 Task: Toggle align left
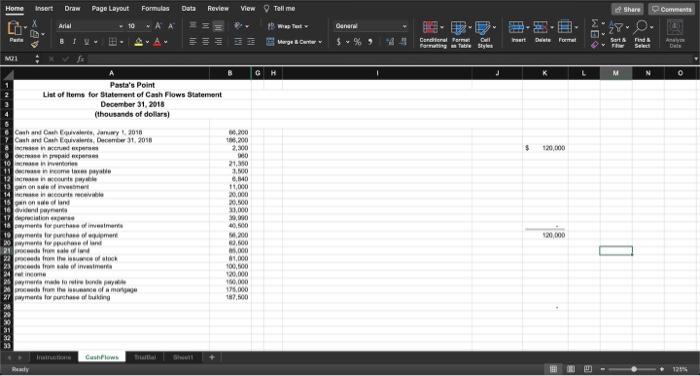pos(193,42)
